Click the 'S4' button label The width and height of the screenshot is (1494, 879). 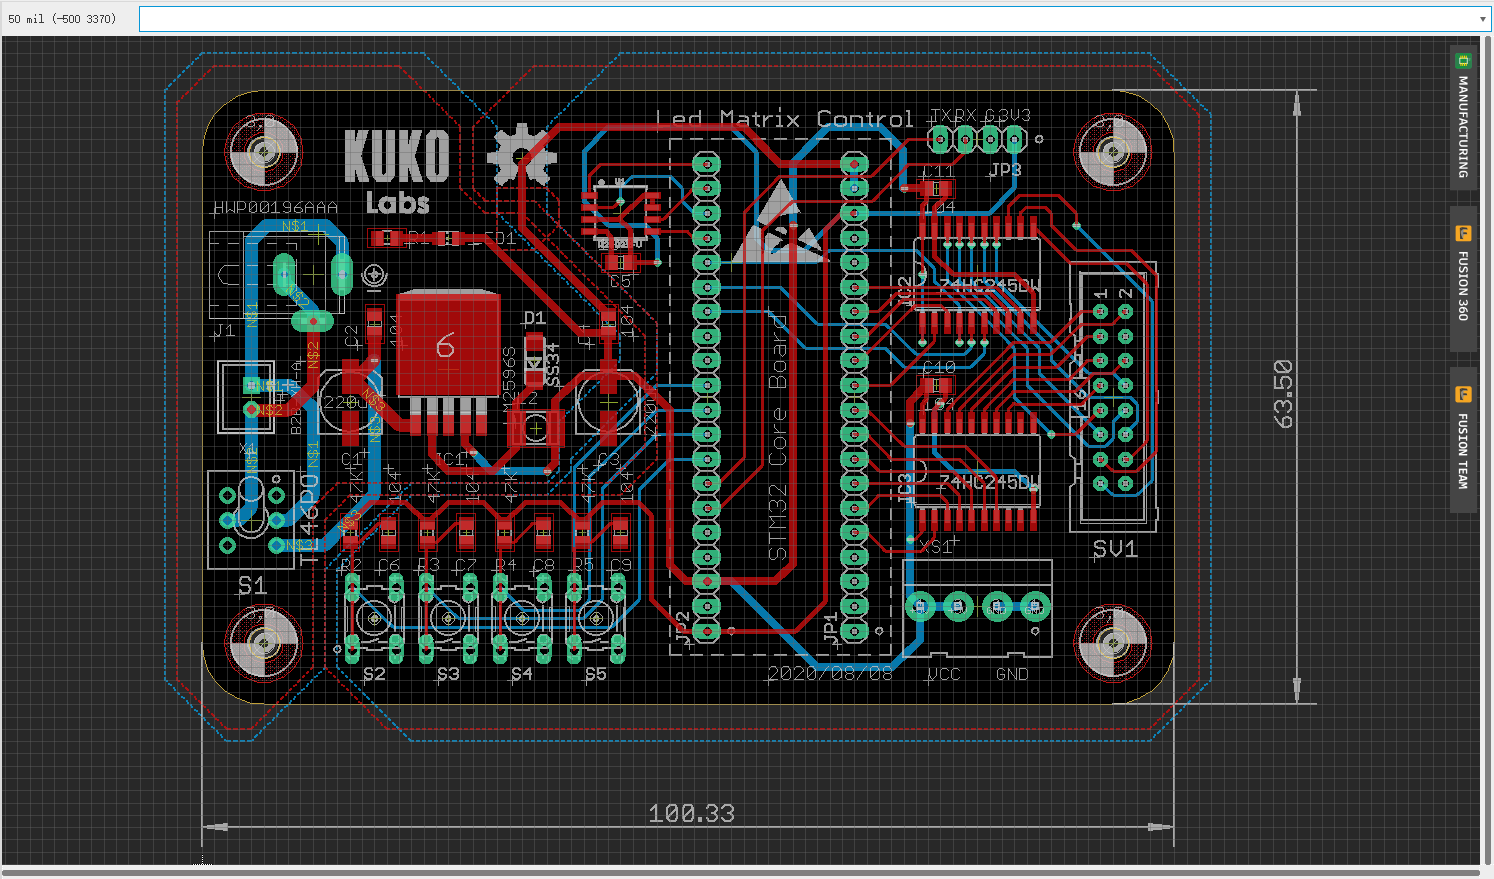click(x=522, y=674)
